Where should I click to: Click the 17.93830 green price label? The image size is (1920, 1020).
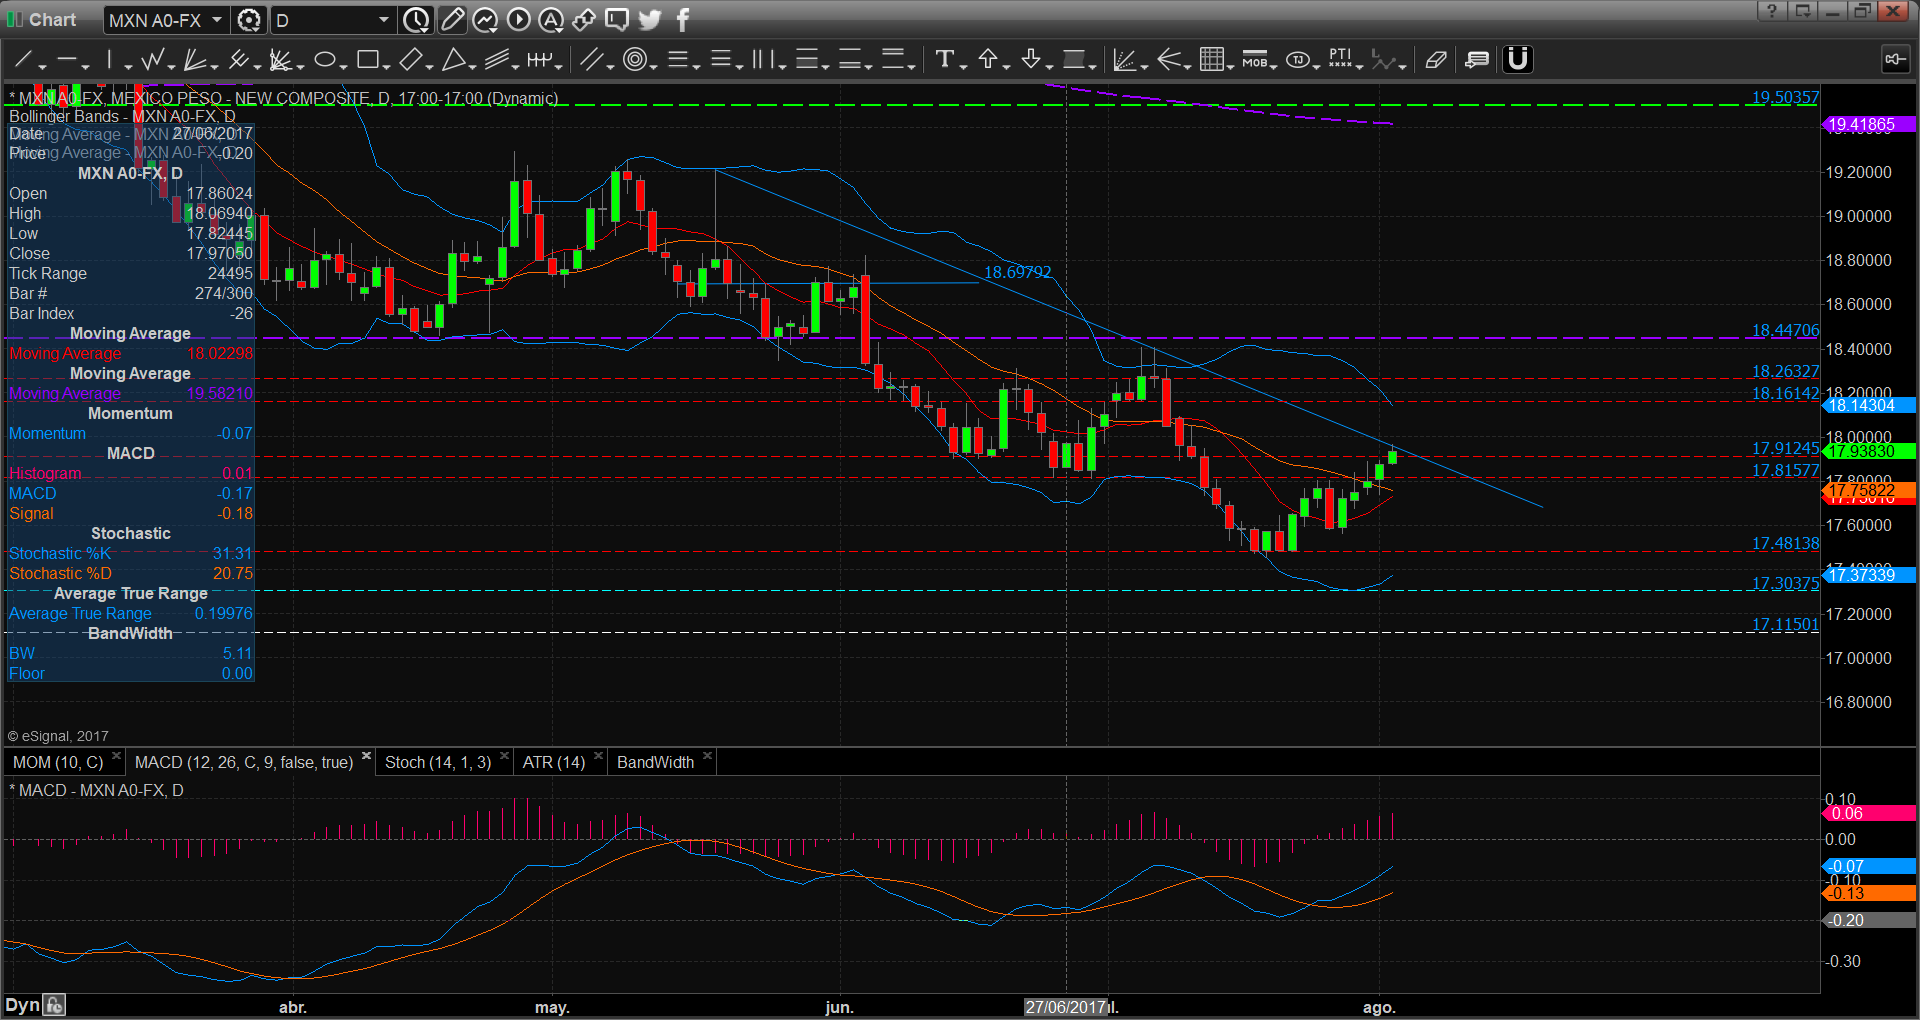pos(1868,451)
